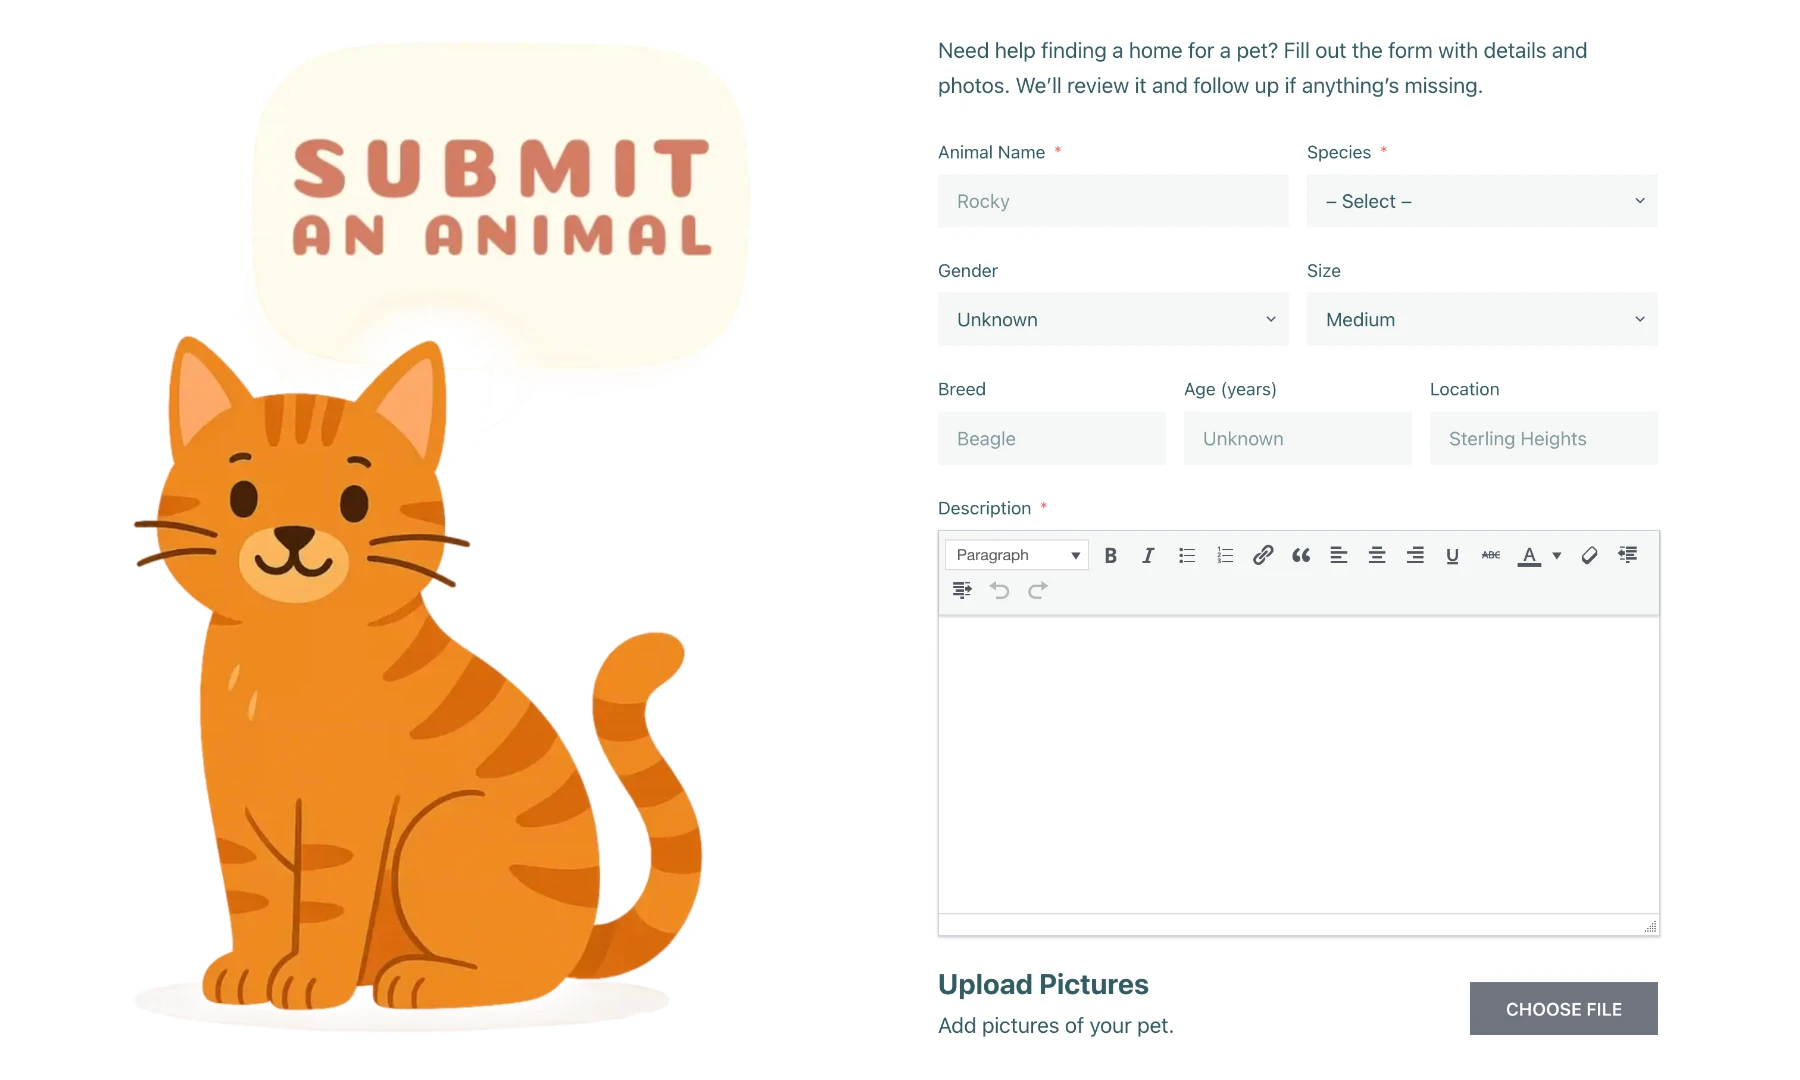This screenshot has height=1080, width=1800.
Task: Apply strikethrough formatting
Action: point(1490,556)
